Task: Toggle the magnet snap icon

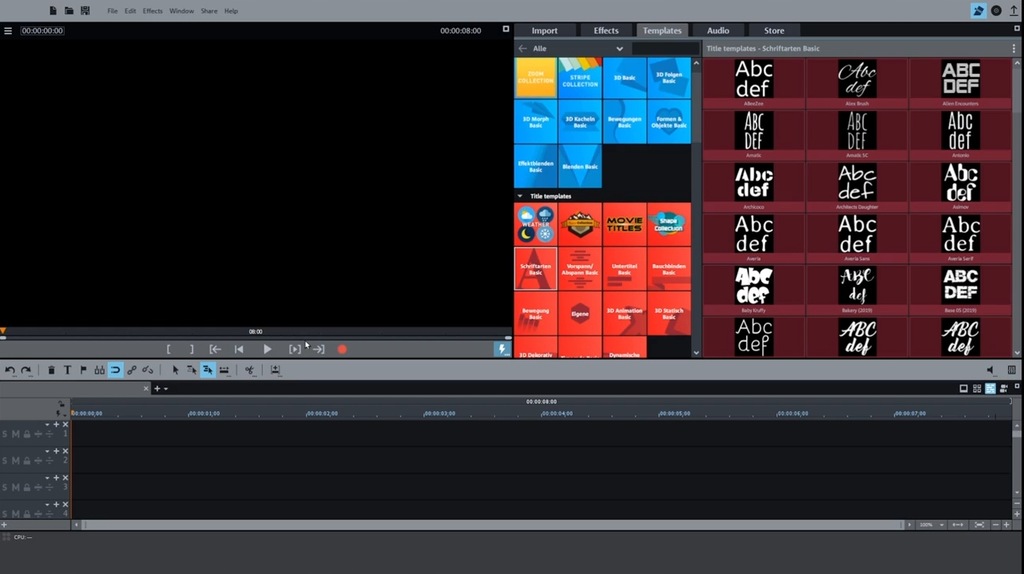Action: click(115, 370)
